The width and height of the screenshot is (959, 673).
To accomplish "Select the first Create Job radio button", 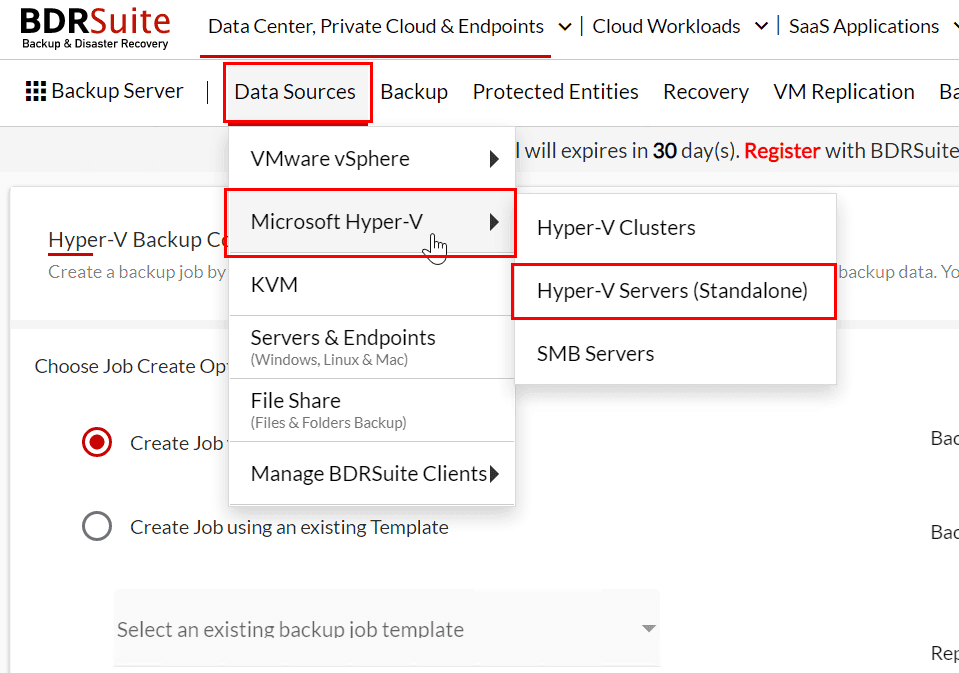I will click(x=97, y=442).
